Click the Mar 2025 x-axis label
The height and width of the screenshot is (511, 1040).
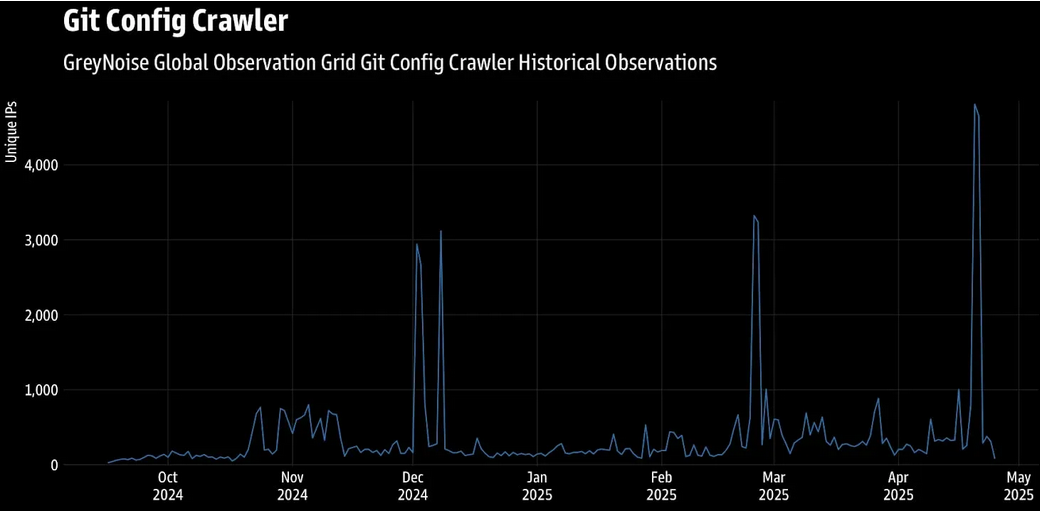(773, 486)
